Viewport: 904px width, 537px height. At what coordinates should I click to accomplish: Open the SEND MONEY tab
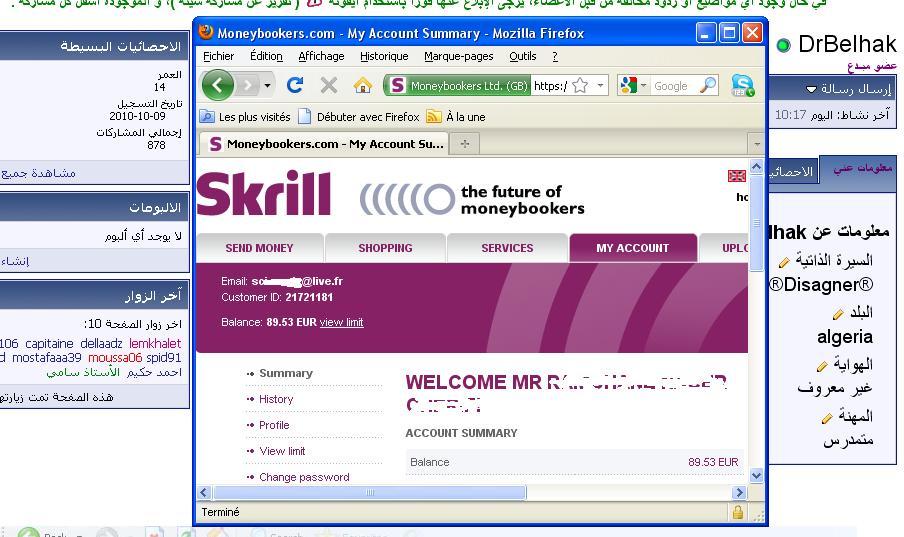click(x=259, y=248)
